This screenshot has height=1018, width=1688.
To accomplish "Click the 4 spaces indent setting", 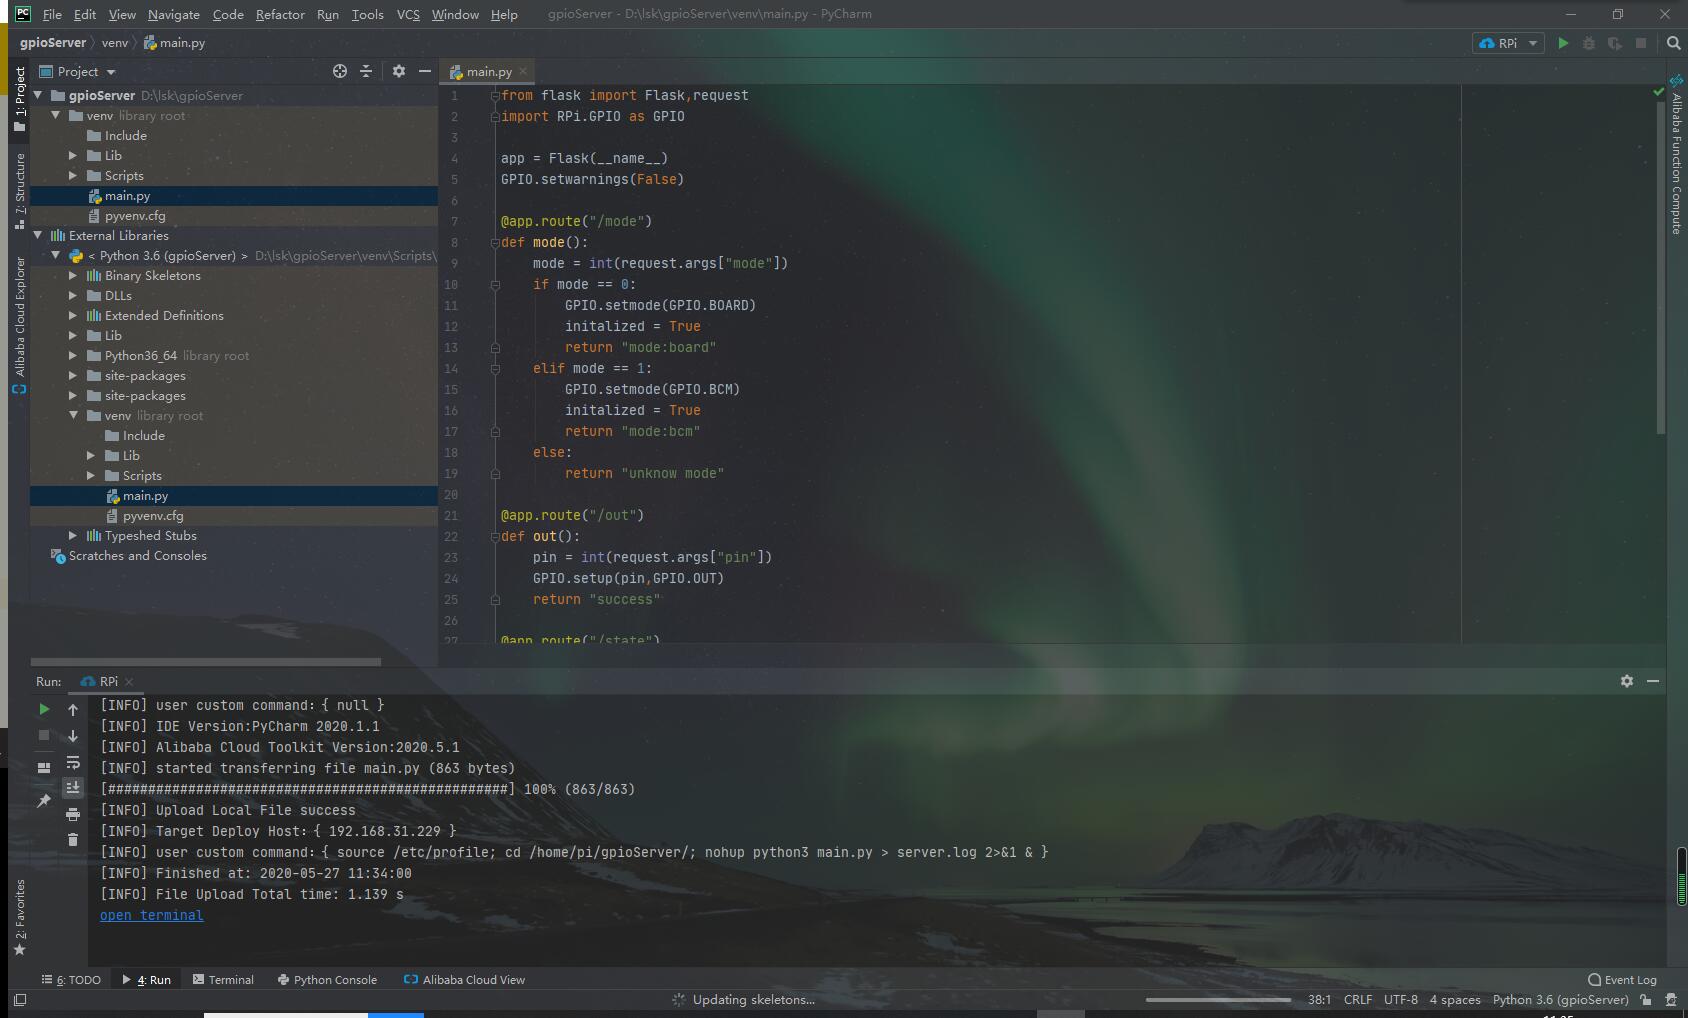I will 1455,1000.
